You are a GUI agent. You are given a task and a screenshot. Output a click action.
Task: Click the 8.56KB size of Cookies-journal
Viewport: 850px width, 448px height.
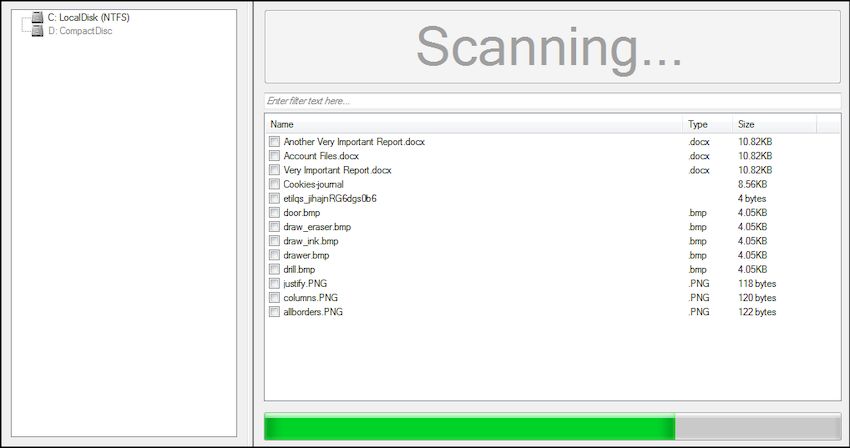click(x=752, y=184)
